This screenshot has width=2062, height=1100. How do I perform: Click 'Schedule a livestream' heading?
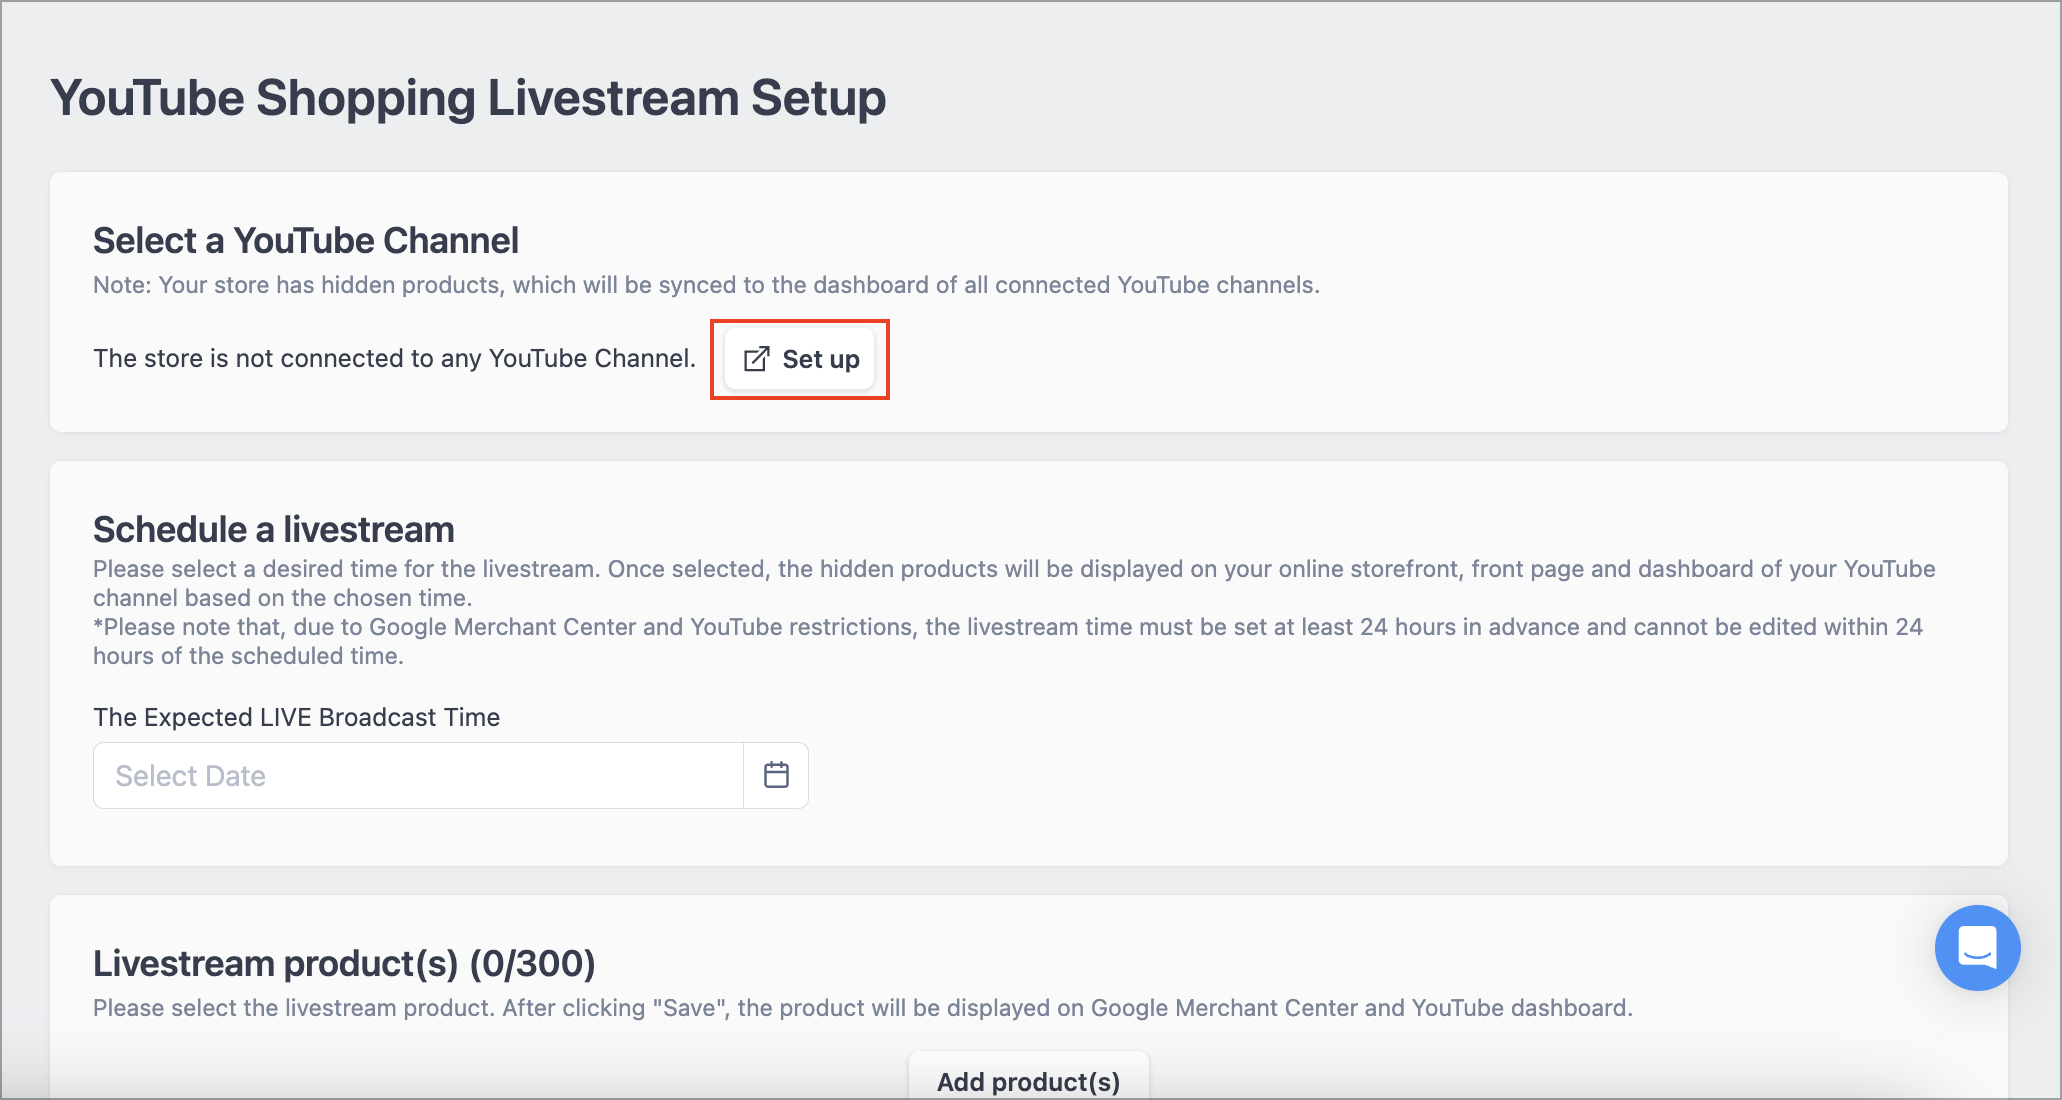coord(274,529)
